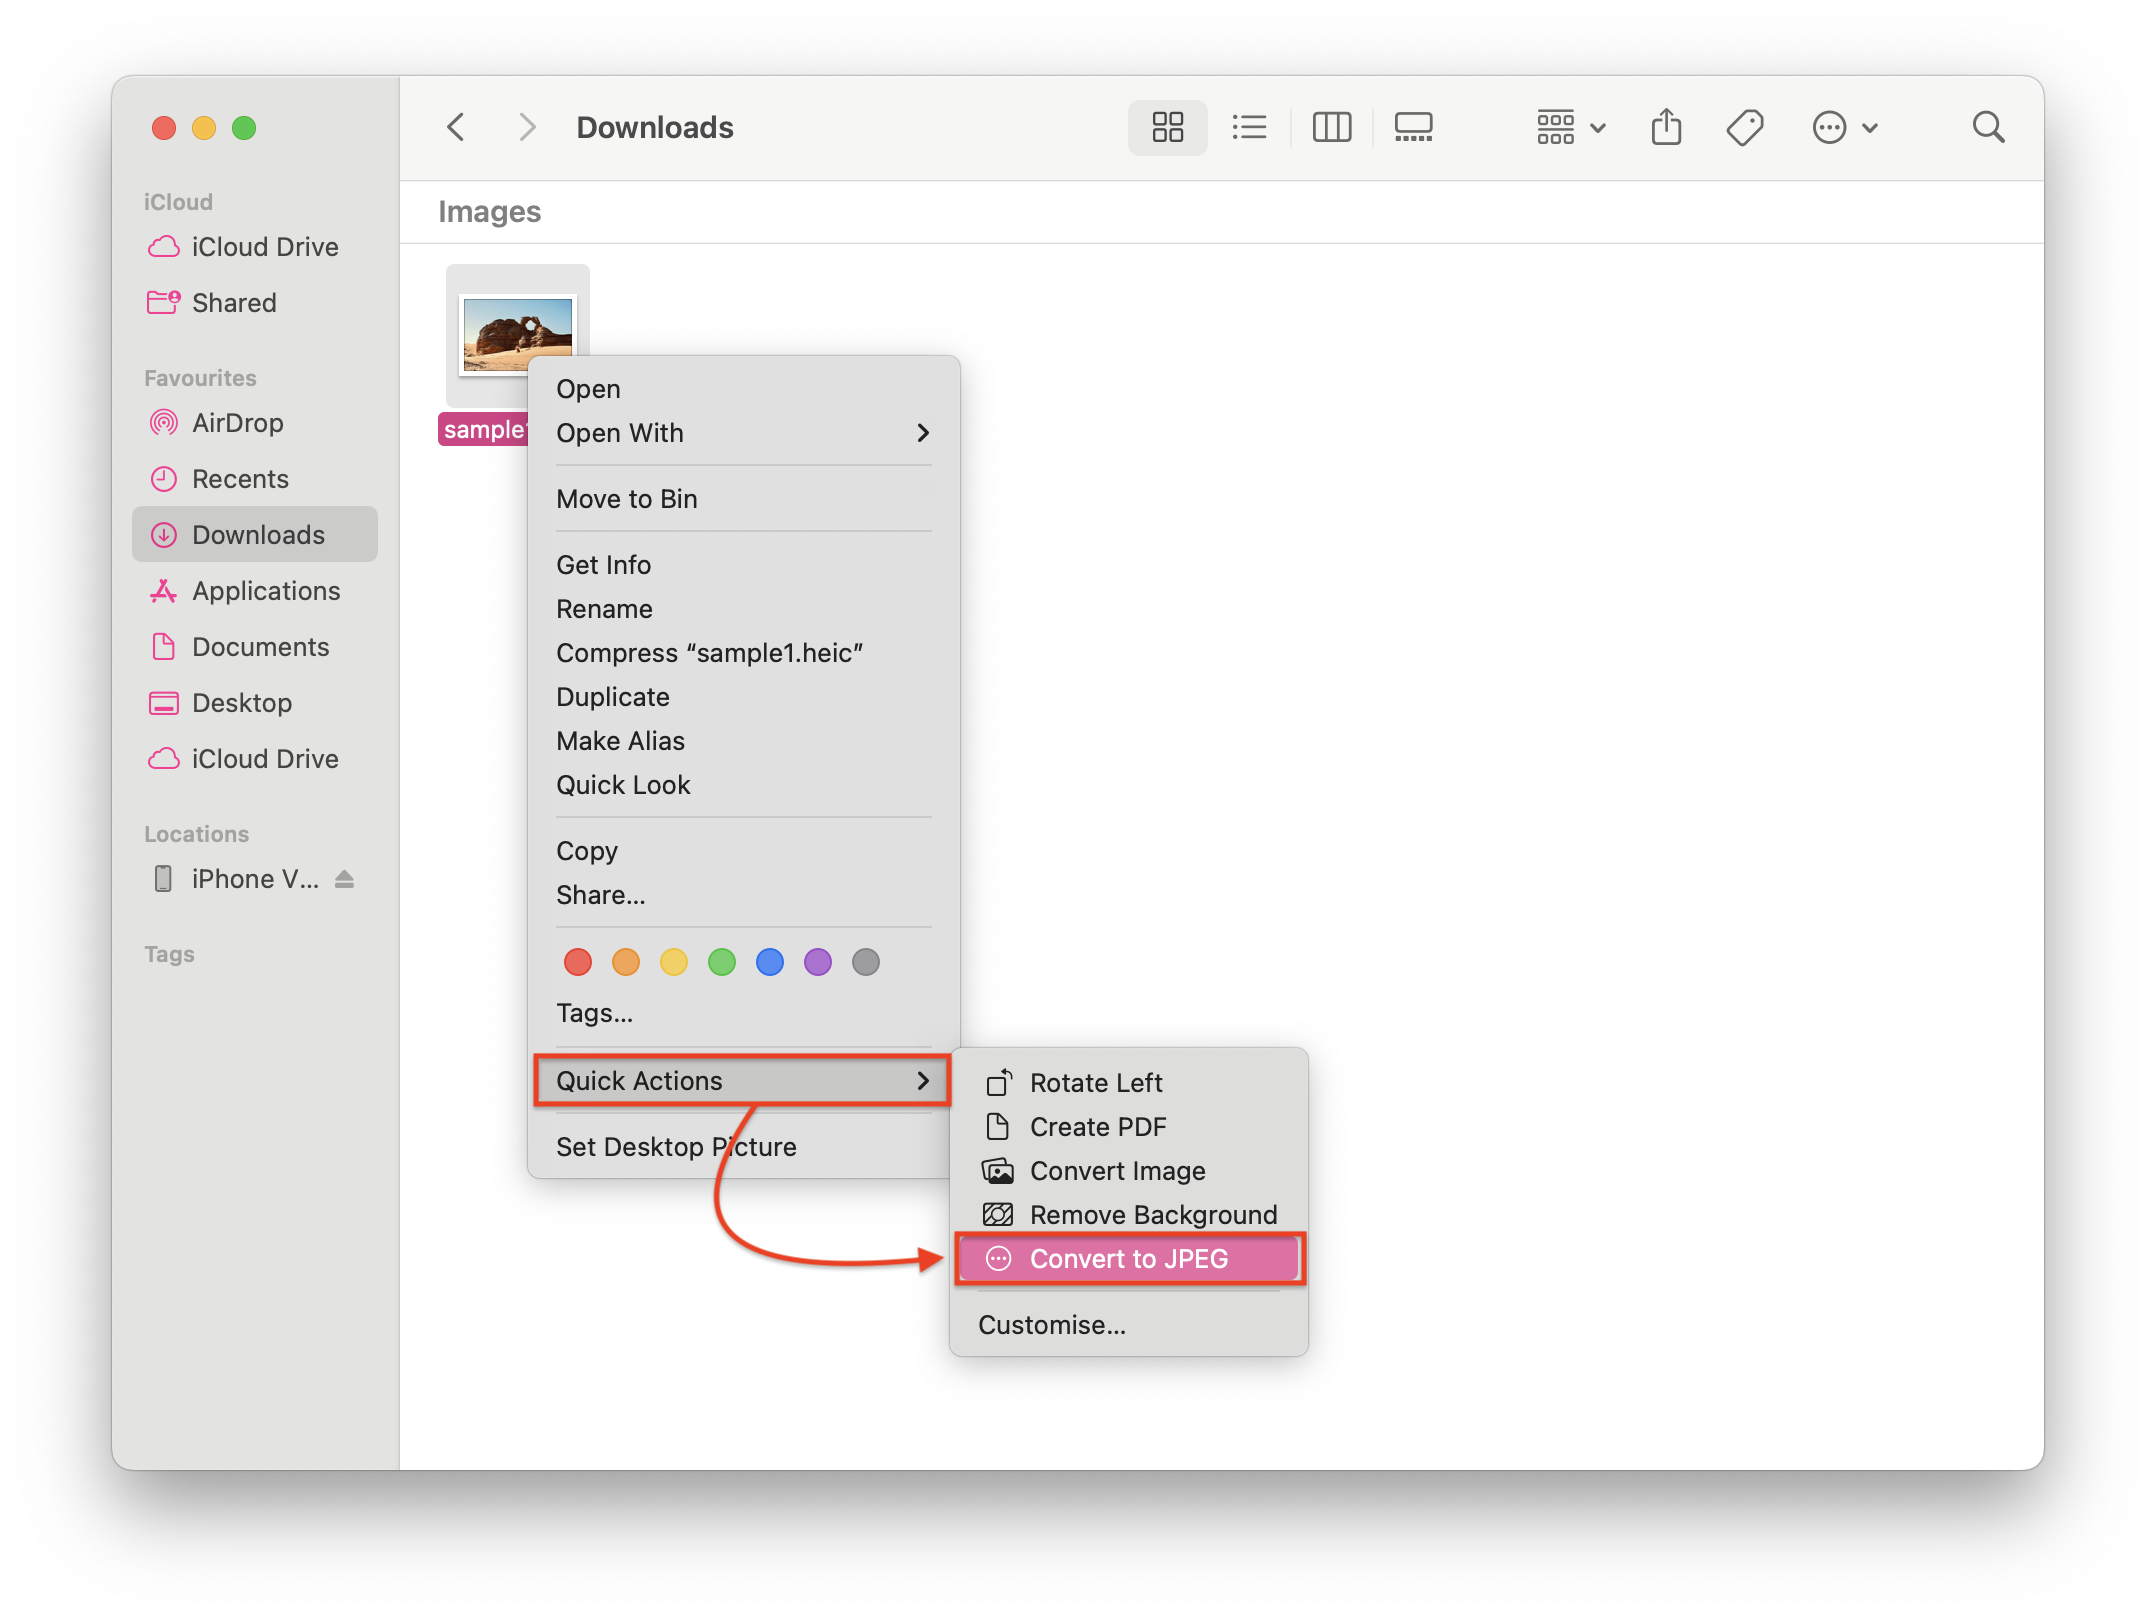Select Convert to JPEG quick action
The width and height of the screenshot is (2156, 1618).
click(1129, 1259)
